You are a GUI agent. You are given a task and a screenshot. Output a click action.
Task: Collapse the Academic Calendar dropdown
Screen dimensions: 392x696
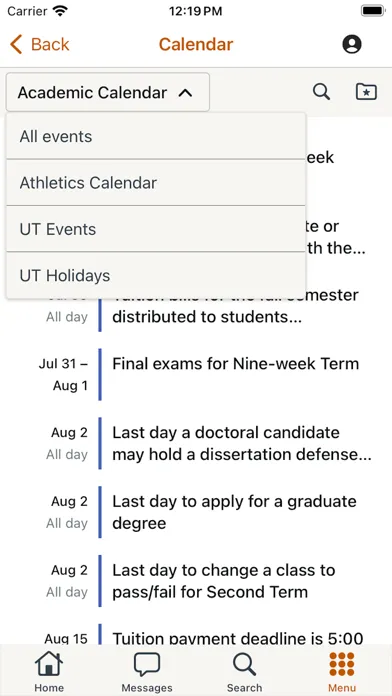coord(107,92)
